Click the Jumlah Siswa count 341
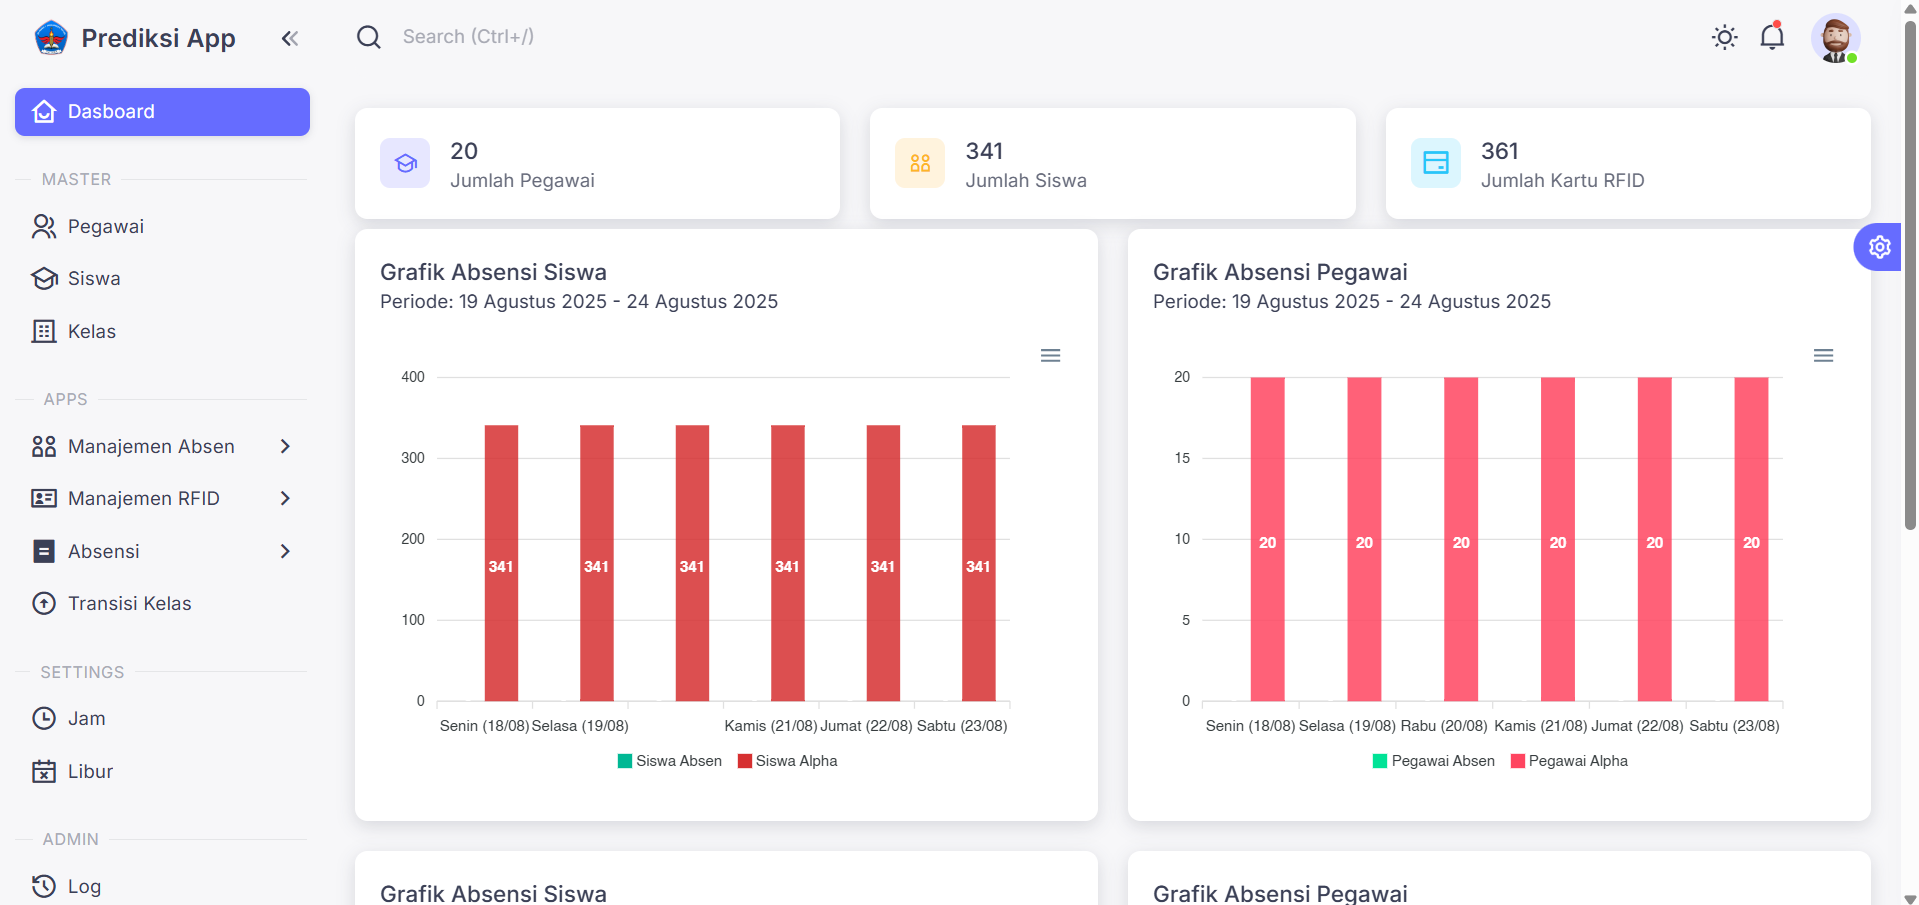 point(984,151)
